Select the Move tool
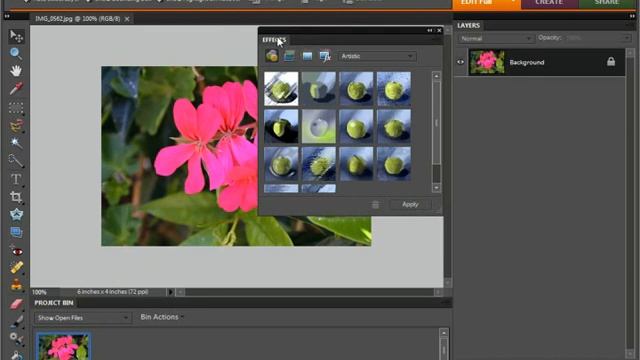Screen dimensions: 640x360 click(16, 36)
